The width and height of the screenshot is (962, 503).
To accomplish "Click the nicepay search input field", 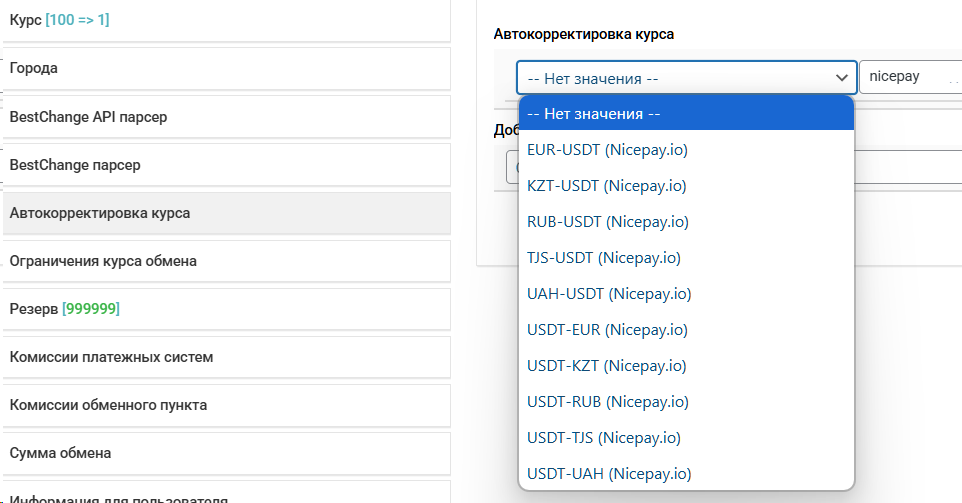I will (910, 77).
